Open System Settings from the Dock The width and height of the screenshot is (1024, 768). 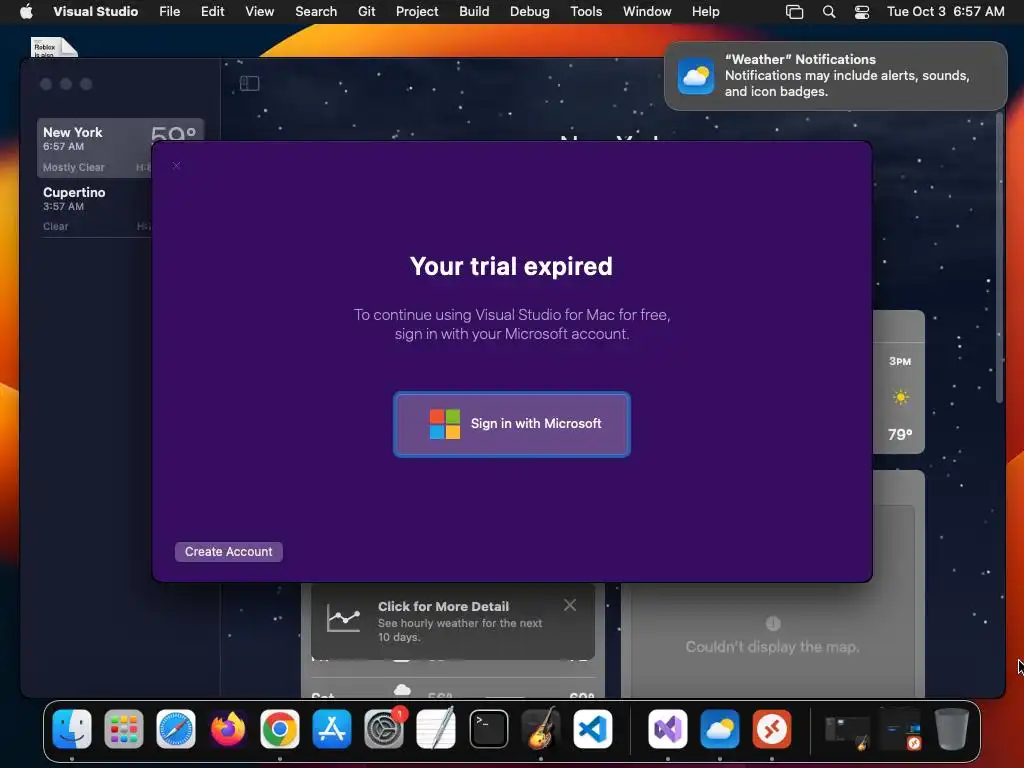click(384, 729)
